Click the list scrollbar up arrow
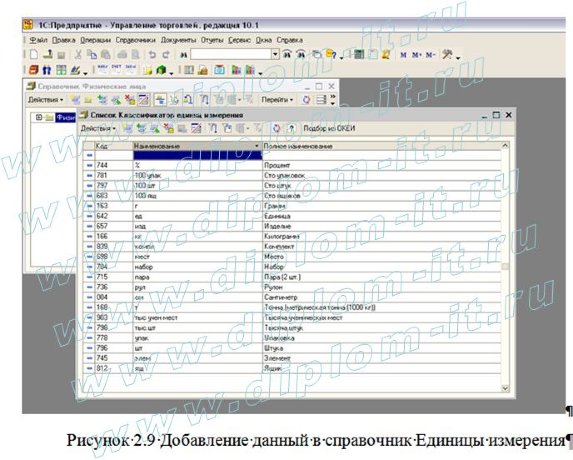This screenshot has height=460, width=573. [x=505, y=146]
